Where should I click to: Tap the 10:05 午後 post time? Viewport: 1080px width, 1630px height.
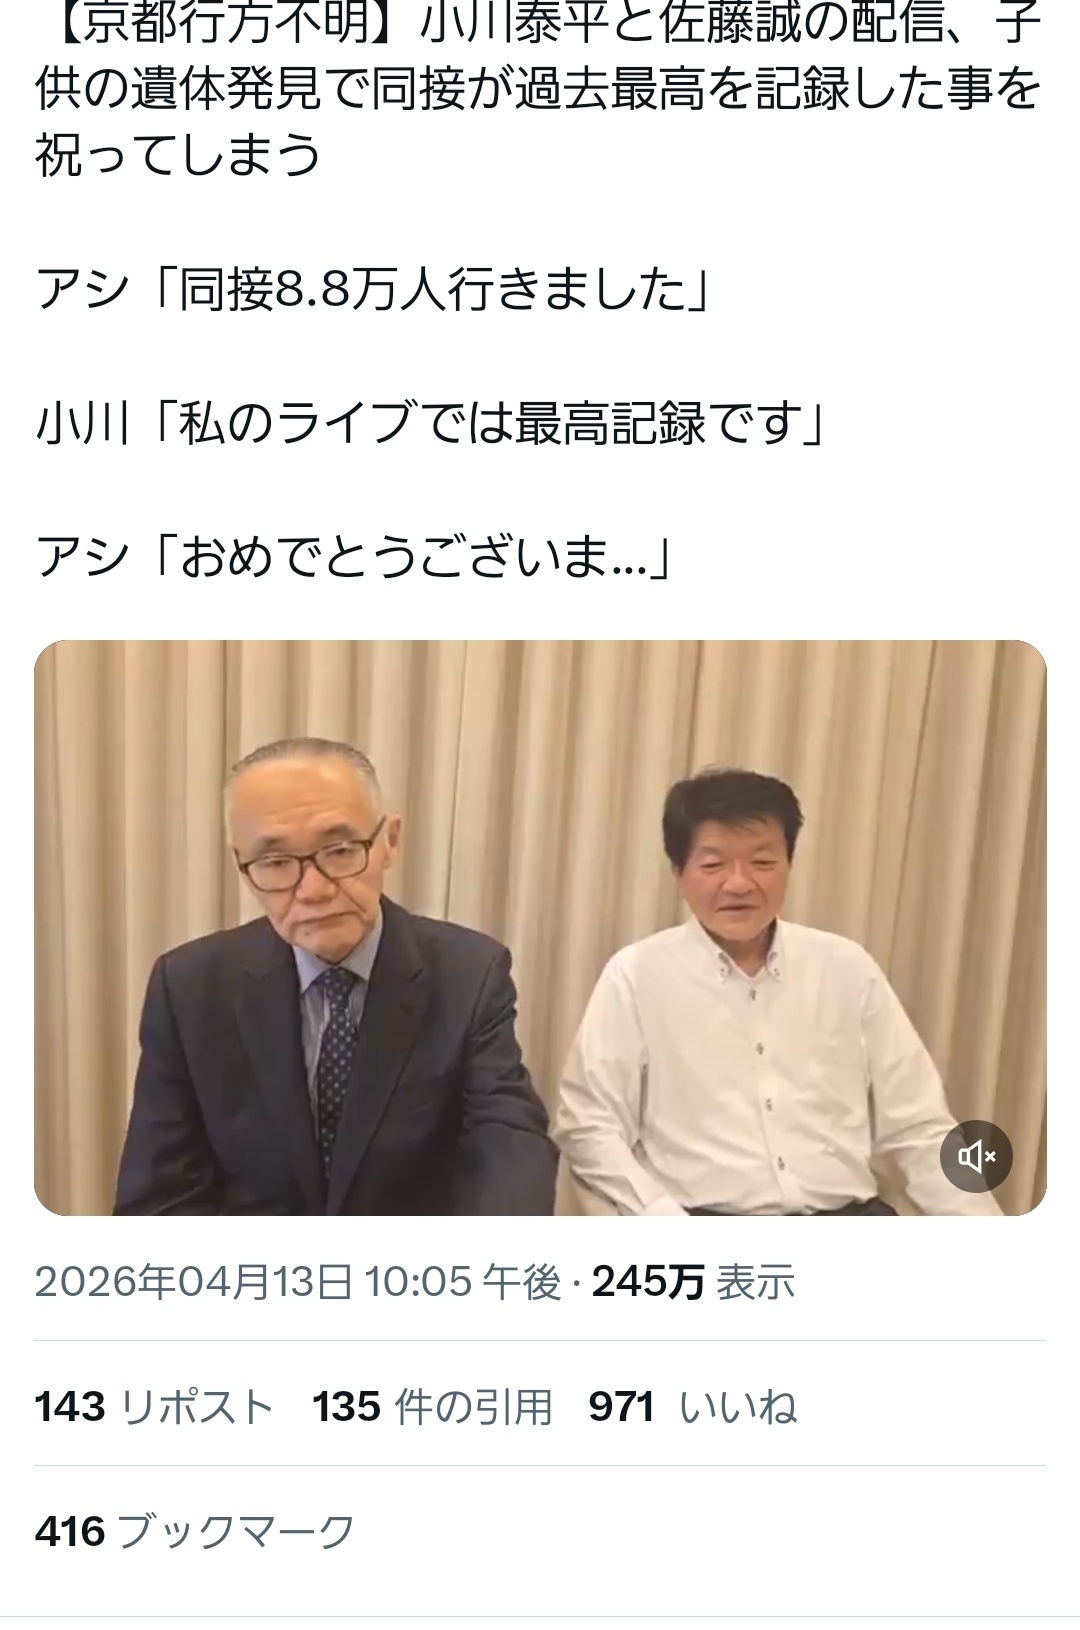pos(463,1281)
